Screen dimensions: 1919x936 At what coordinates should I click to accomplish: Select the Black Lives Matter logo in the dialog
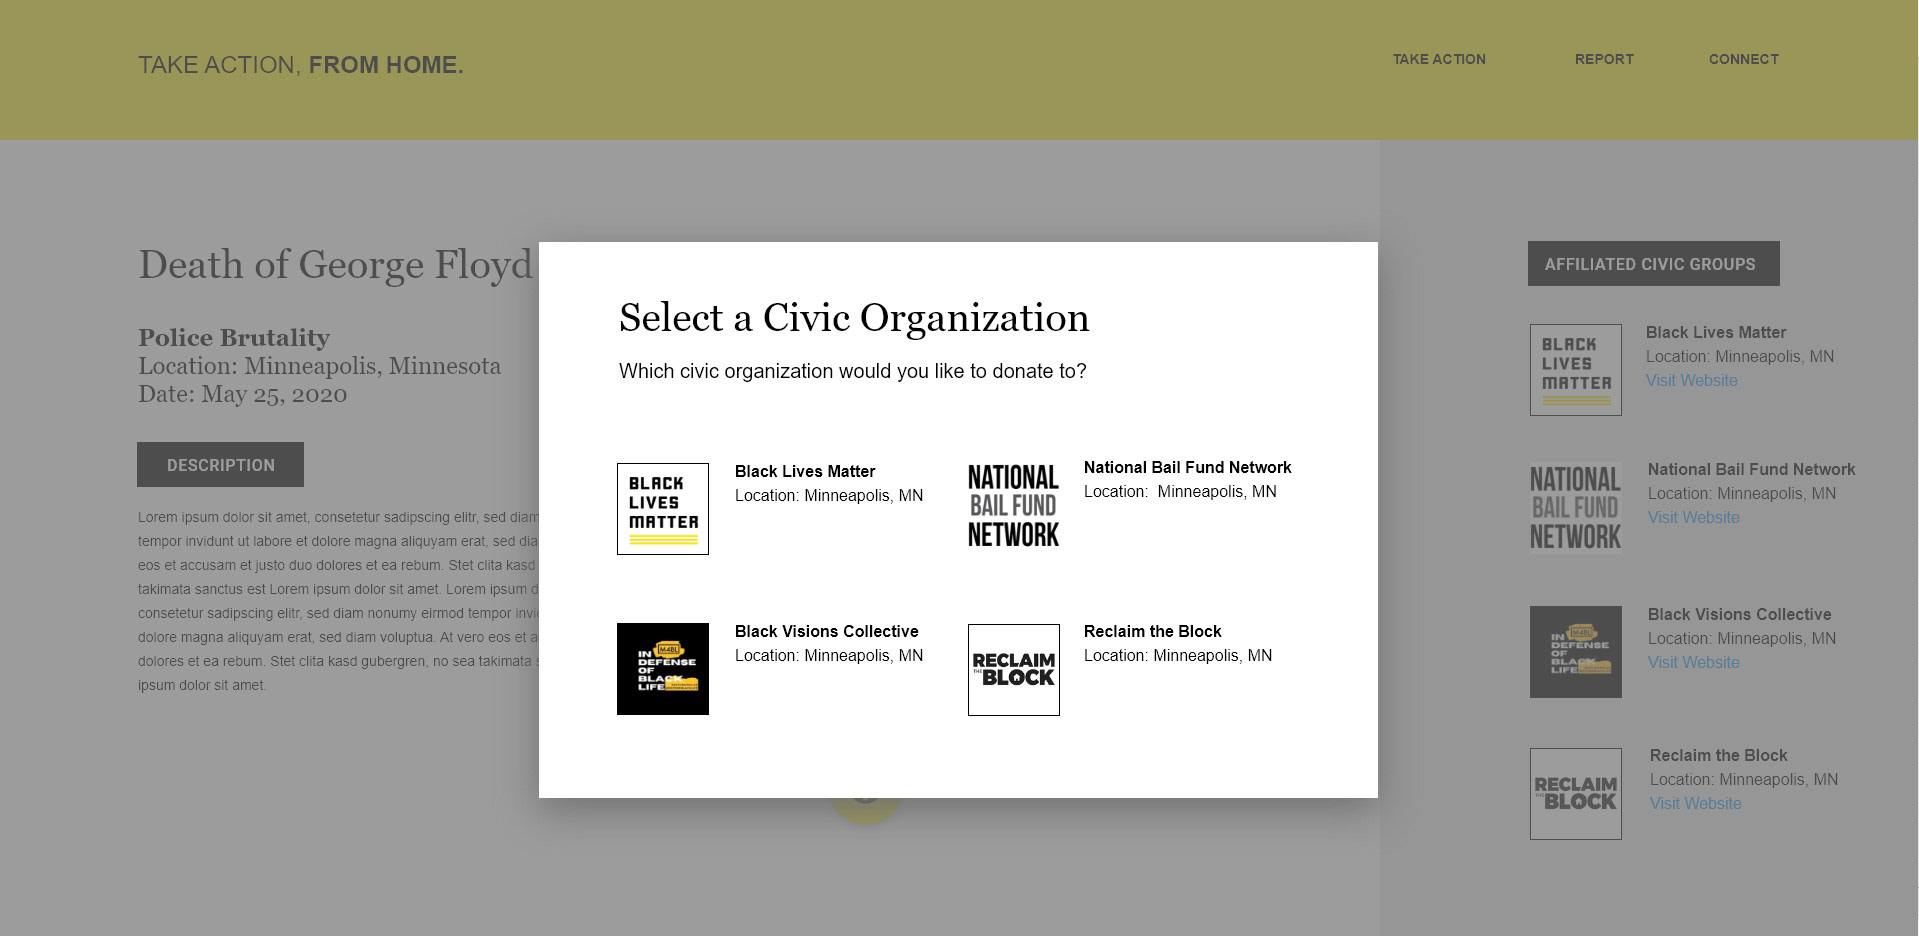point(663,509)
